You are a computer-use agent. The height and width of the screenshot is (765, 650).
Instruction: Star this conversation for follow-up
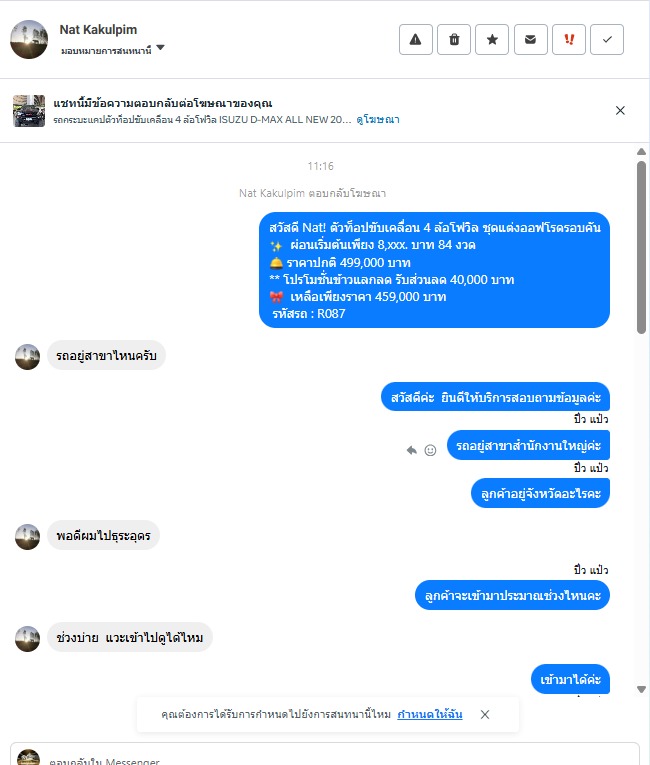tap(492, 40)
